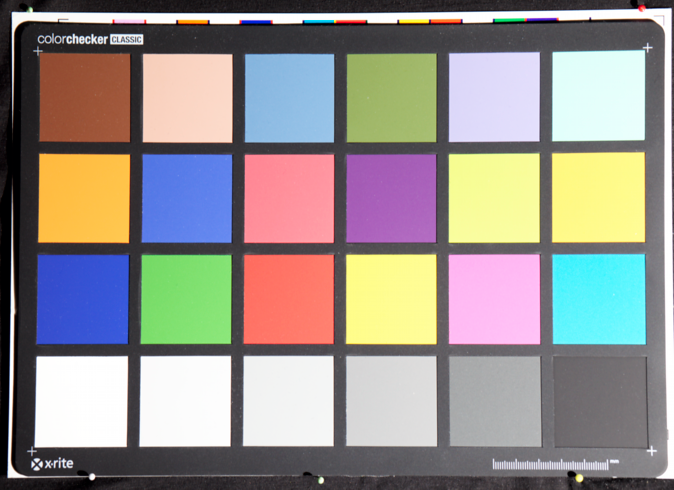This screenshot has height=490, width=674.
Task: Choose the lime yellow-green patch
Action: point(494,198)
